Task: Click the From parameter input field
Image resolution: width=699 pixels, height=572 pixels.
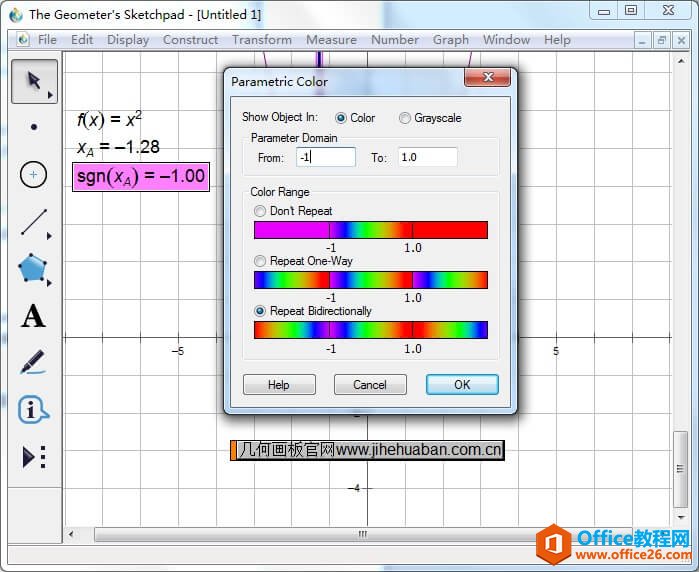Action: [326, 157]
